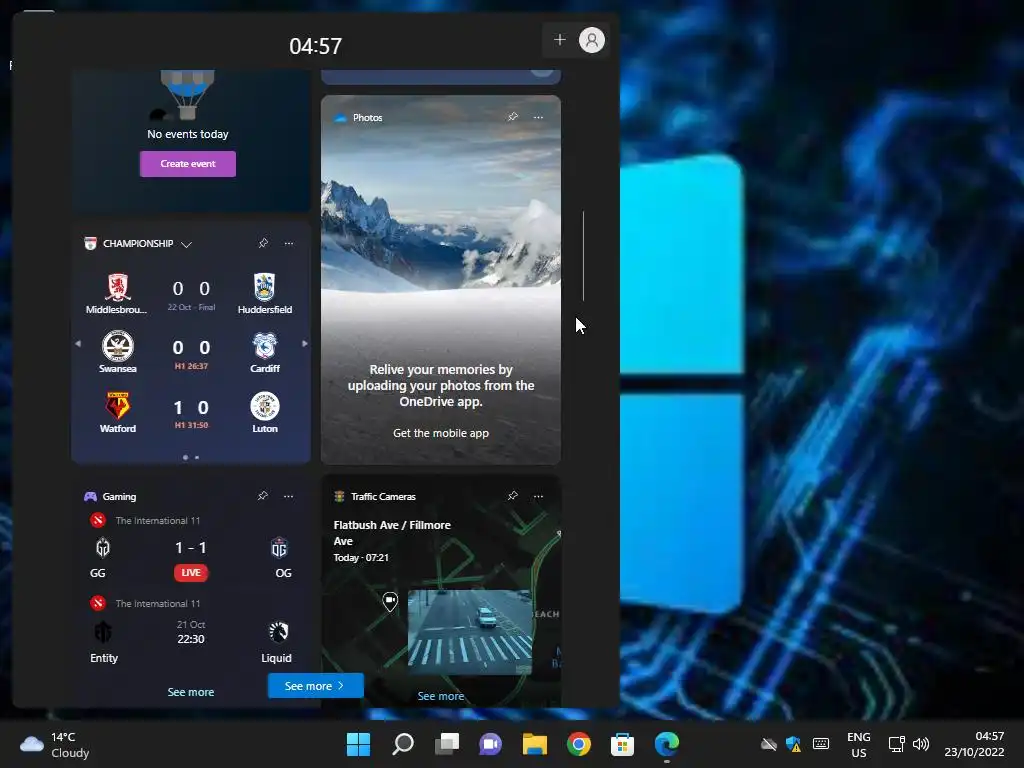
Task: Open the Windows Start menu
Action: coord(358,744)
